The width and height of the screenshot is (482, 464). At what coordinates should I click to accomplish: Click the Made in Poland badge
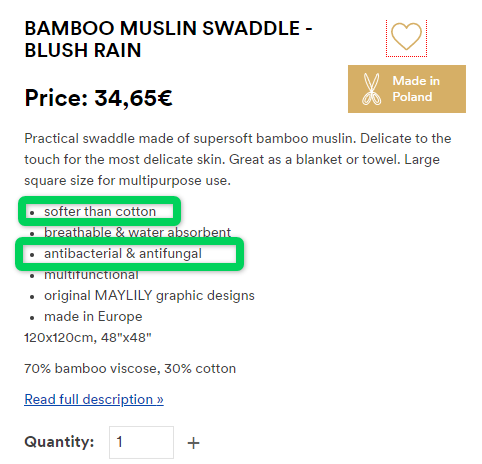[x=407, y=89]
